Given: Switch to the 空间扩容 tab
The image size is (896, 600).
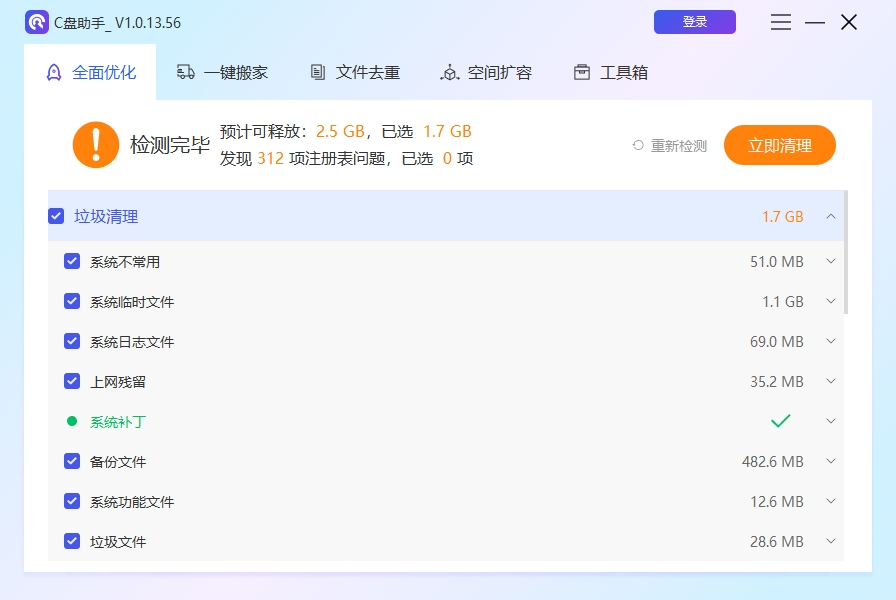Looking at the screenshot, I should [486, 72].
